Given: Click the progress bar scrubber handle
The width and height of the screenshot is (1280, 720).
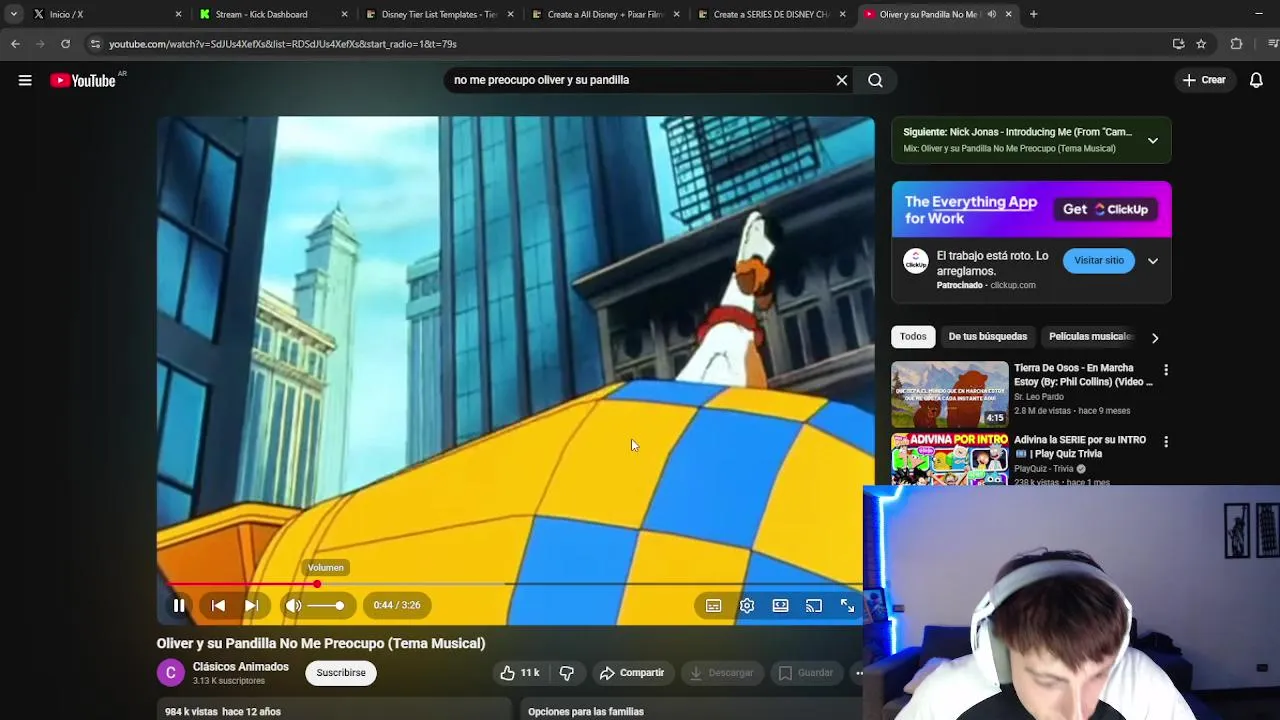Looking at the screenshot, I should [x=317, y=584].
